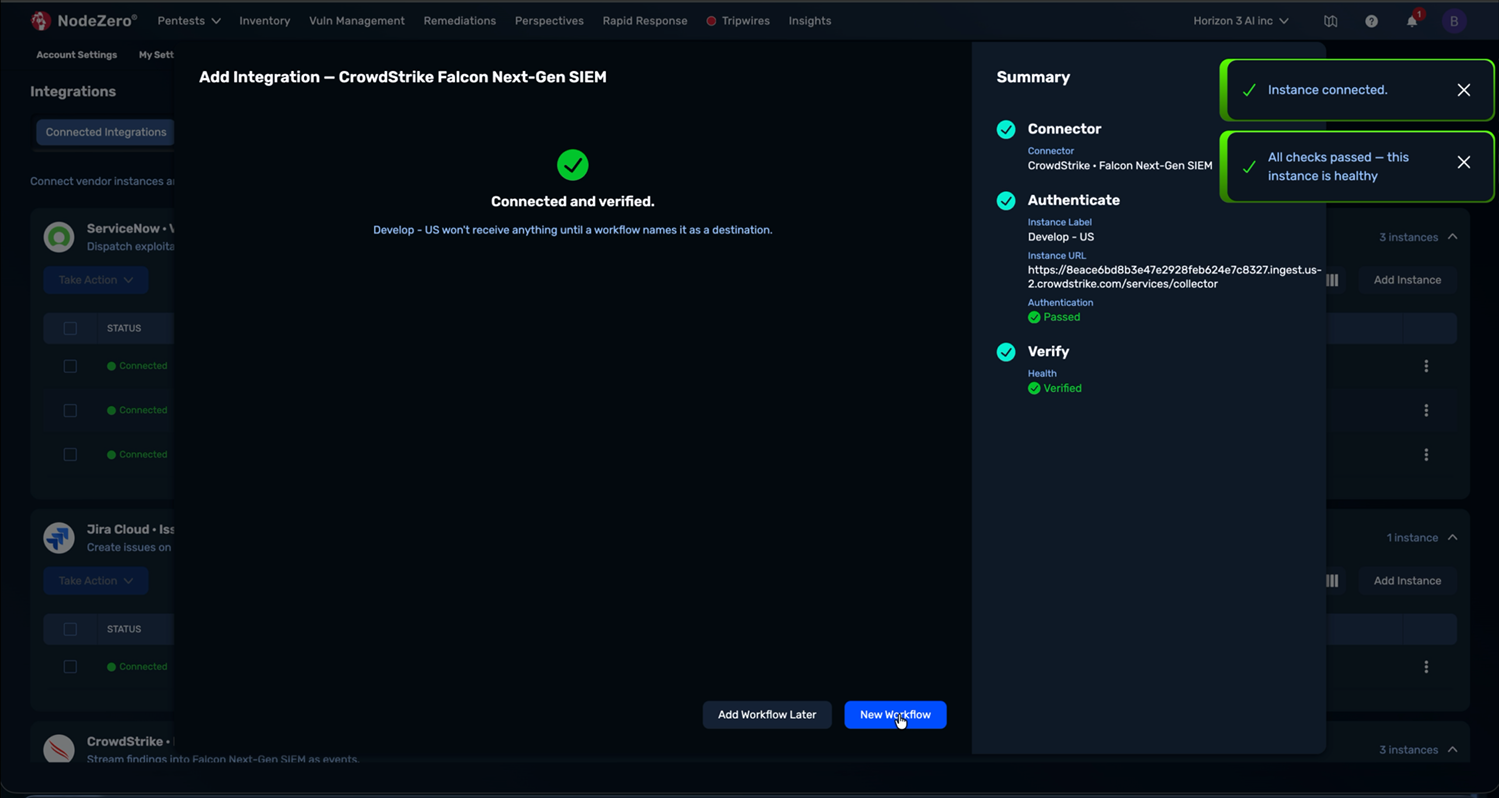Collapse the CrowdStrike 3 instances section
The image size is (1499, 798).
1452,750
